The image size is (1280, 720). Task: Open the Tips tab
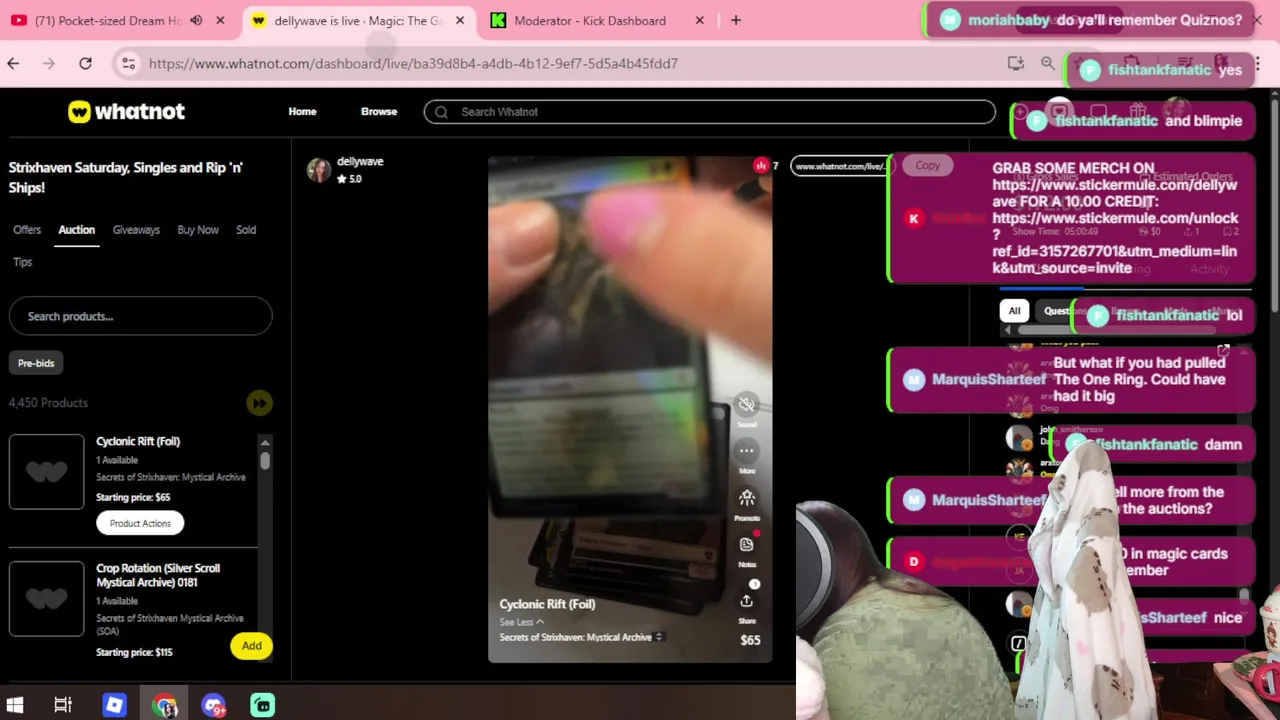tap(22, 262)
